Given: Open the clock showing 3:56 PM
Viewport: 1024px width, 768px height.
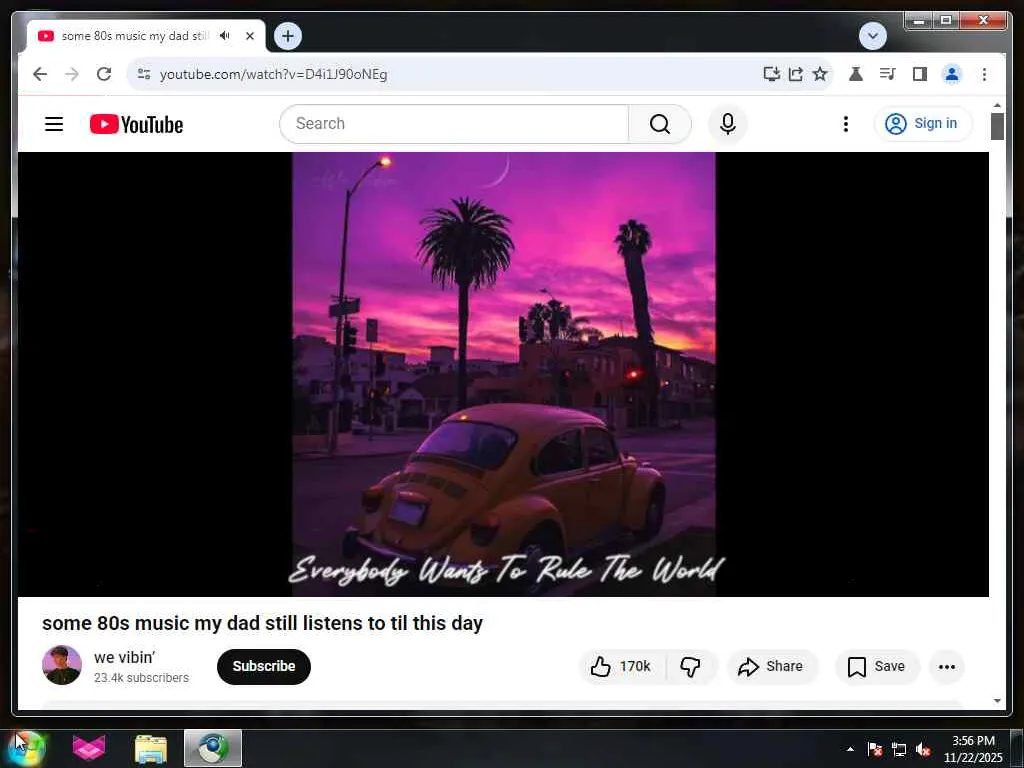Looking at the screenshot, I should [x=973, y=749].
